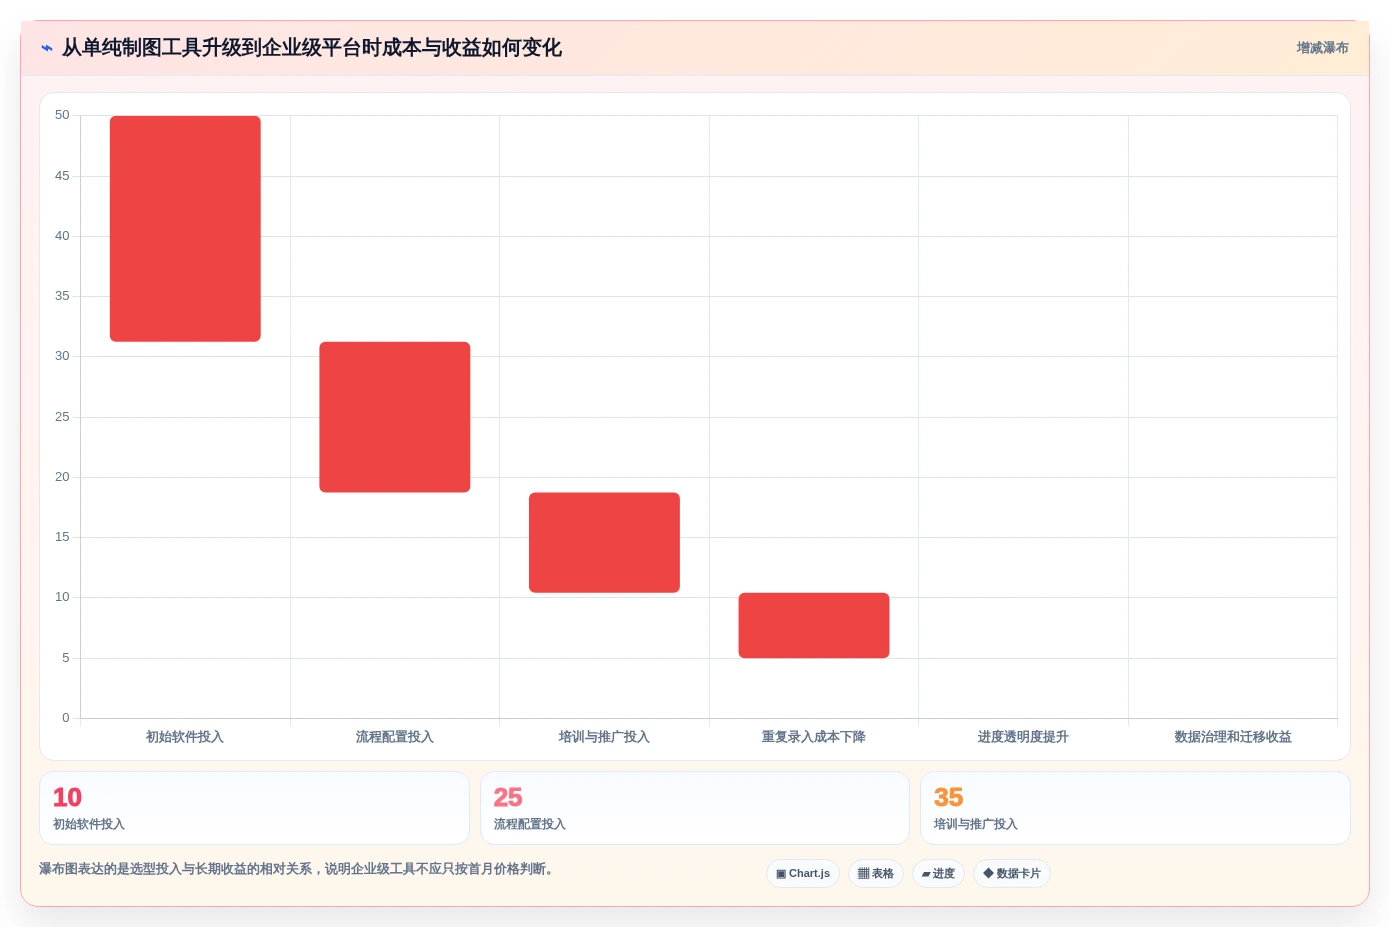
Task: Click the 进度透明度提升 axis label
Action: tap(1023, 737)
